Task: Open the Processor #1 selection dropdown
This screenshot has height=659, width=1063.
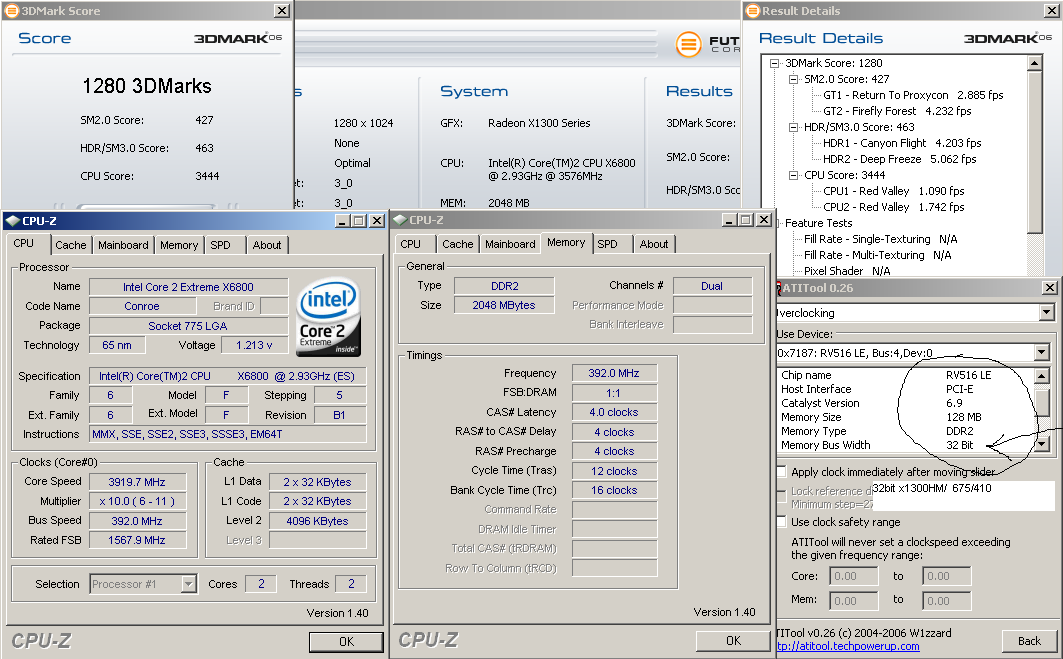Action: point(189,584)
